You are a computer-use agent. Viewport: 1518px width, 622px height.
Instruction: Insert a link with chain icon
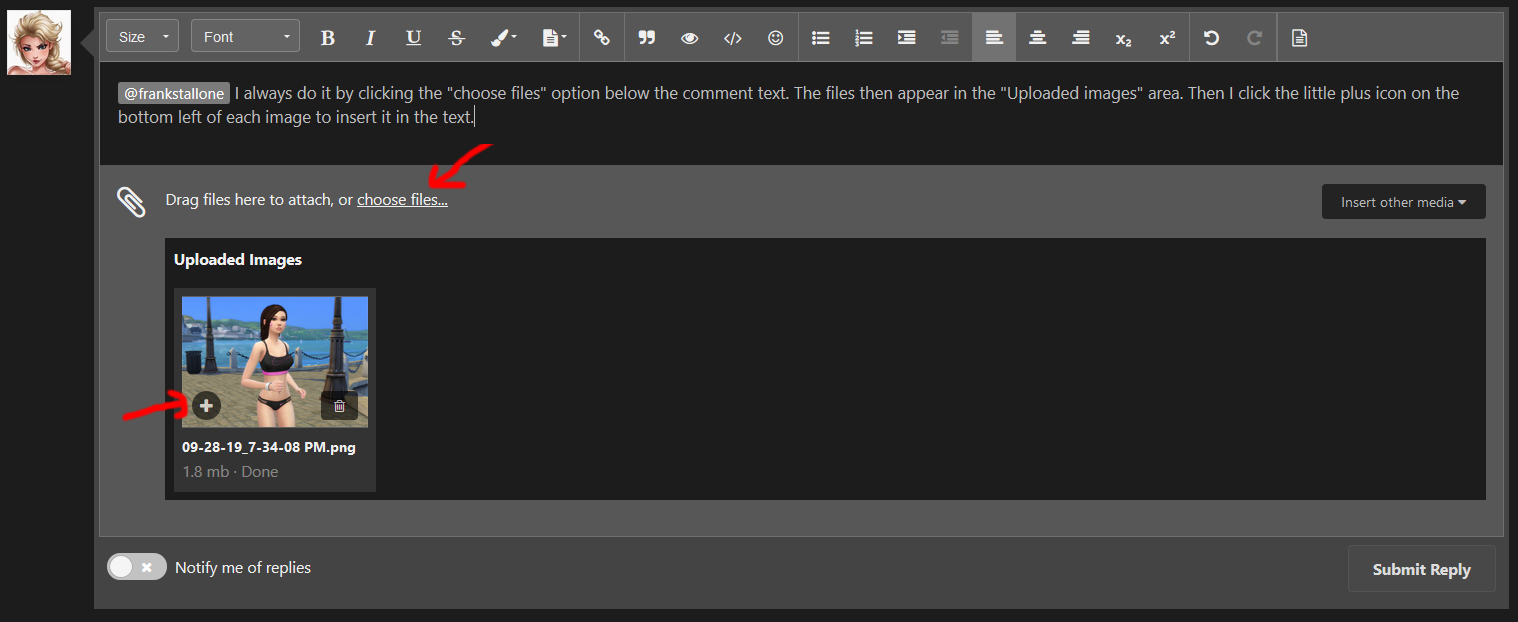point(601,38)
